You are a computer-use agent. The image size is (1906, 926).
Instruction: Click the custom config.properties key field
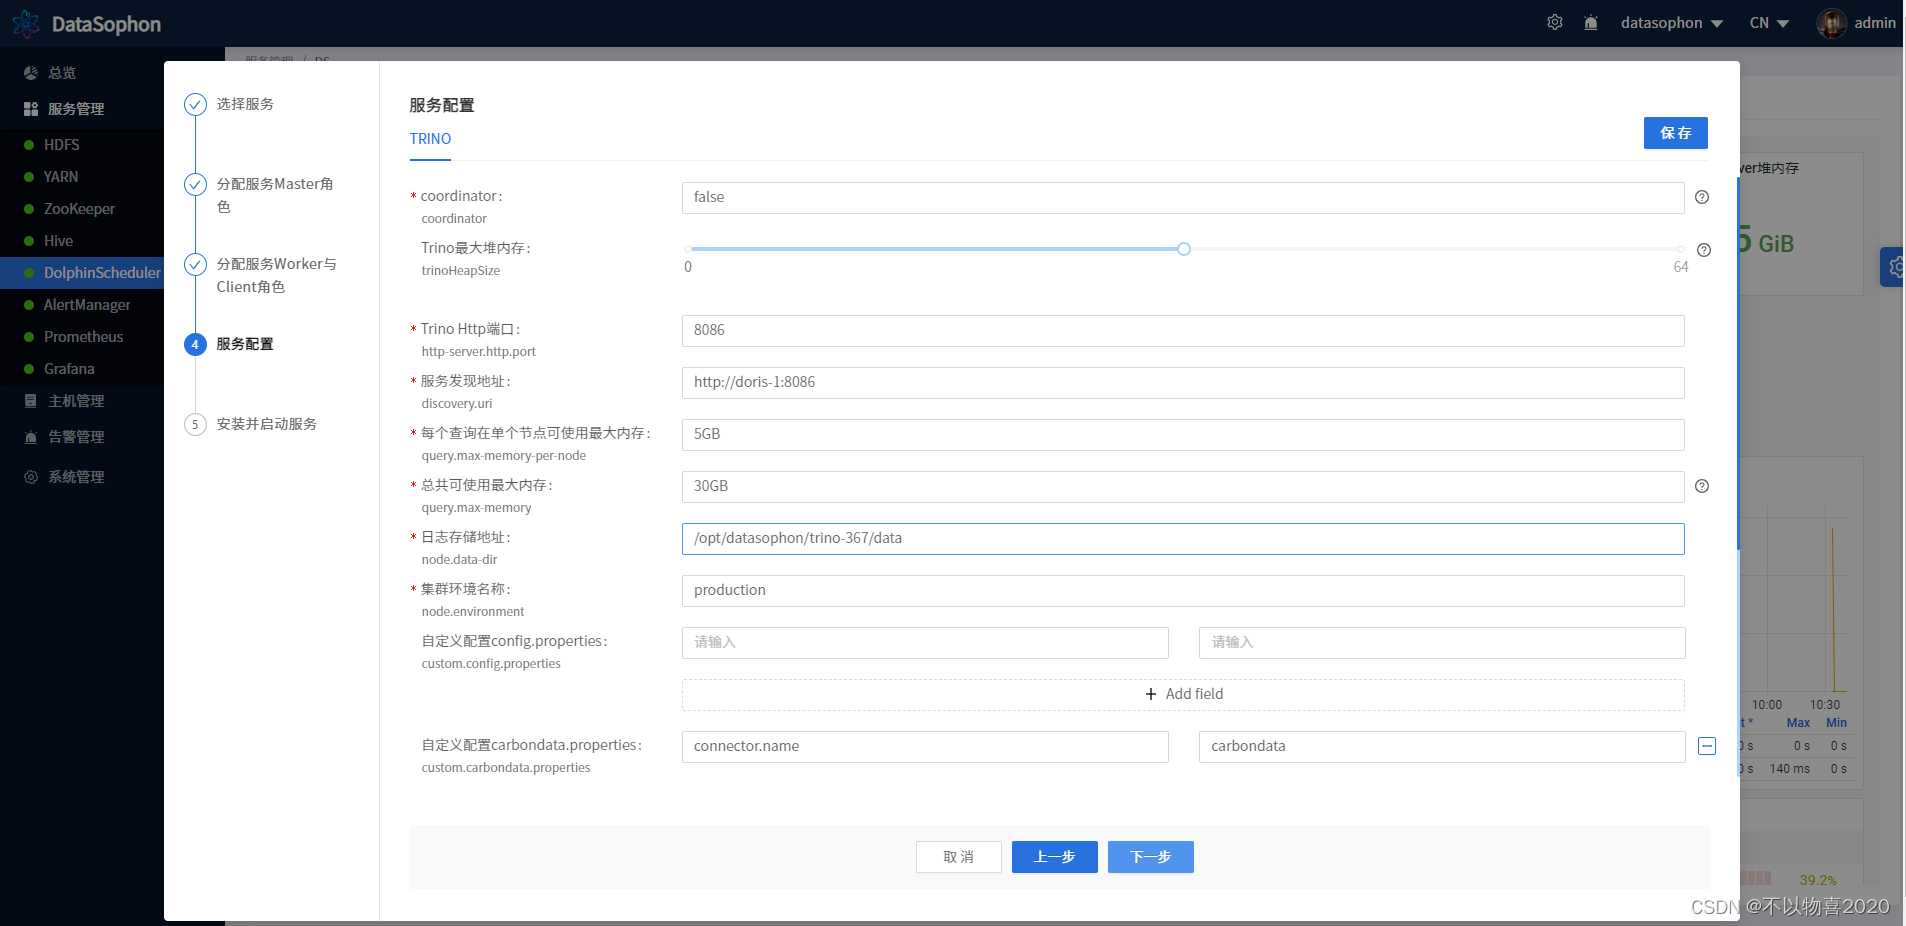click(925, 643)
